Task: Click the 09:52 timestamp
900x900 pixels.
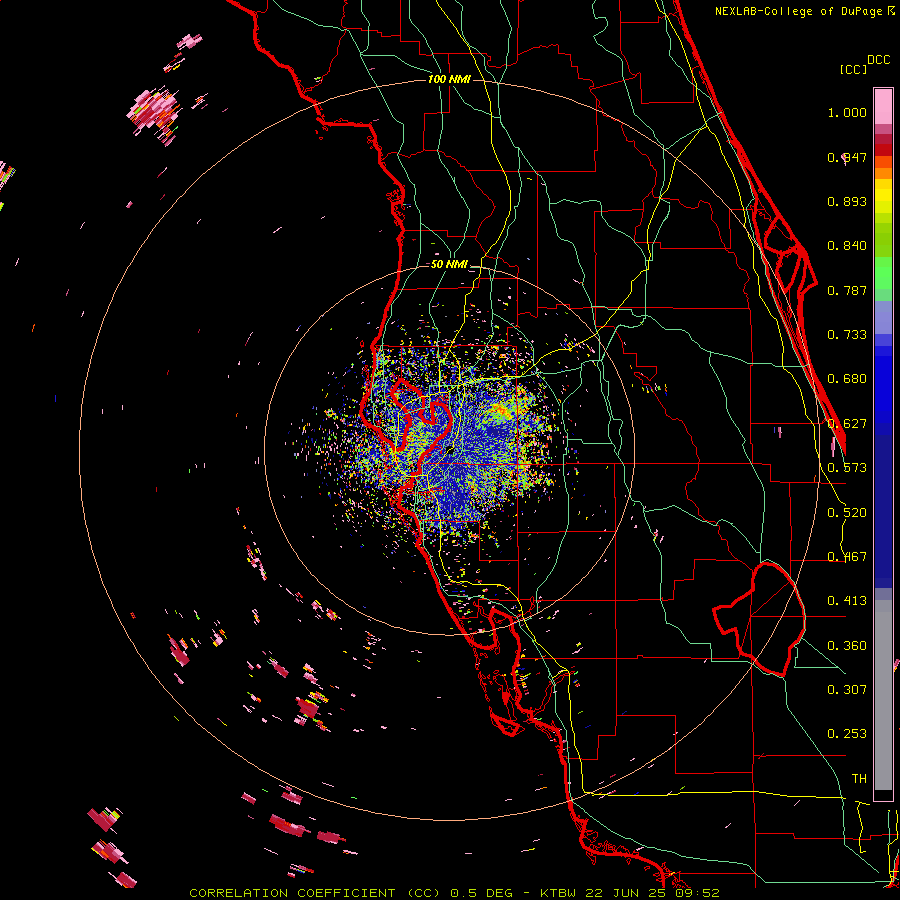Action: [x=696, y=893]
